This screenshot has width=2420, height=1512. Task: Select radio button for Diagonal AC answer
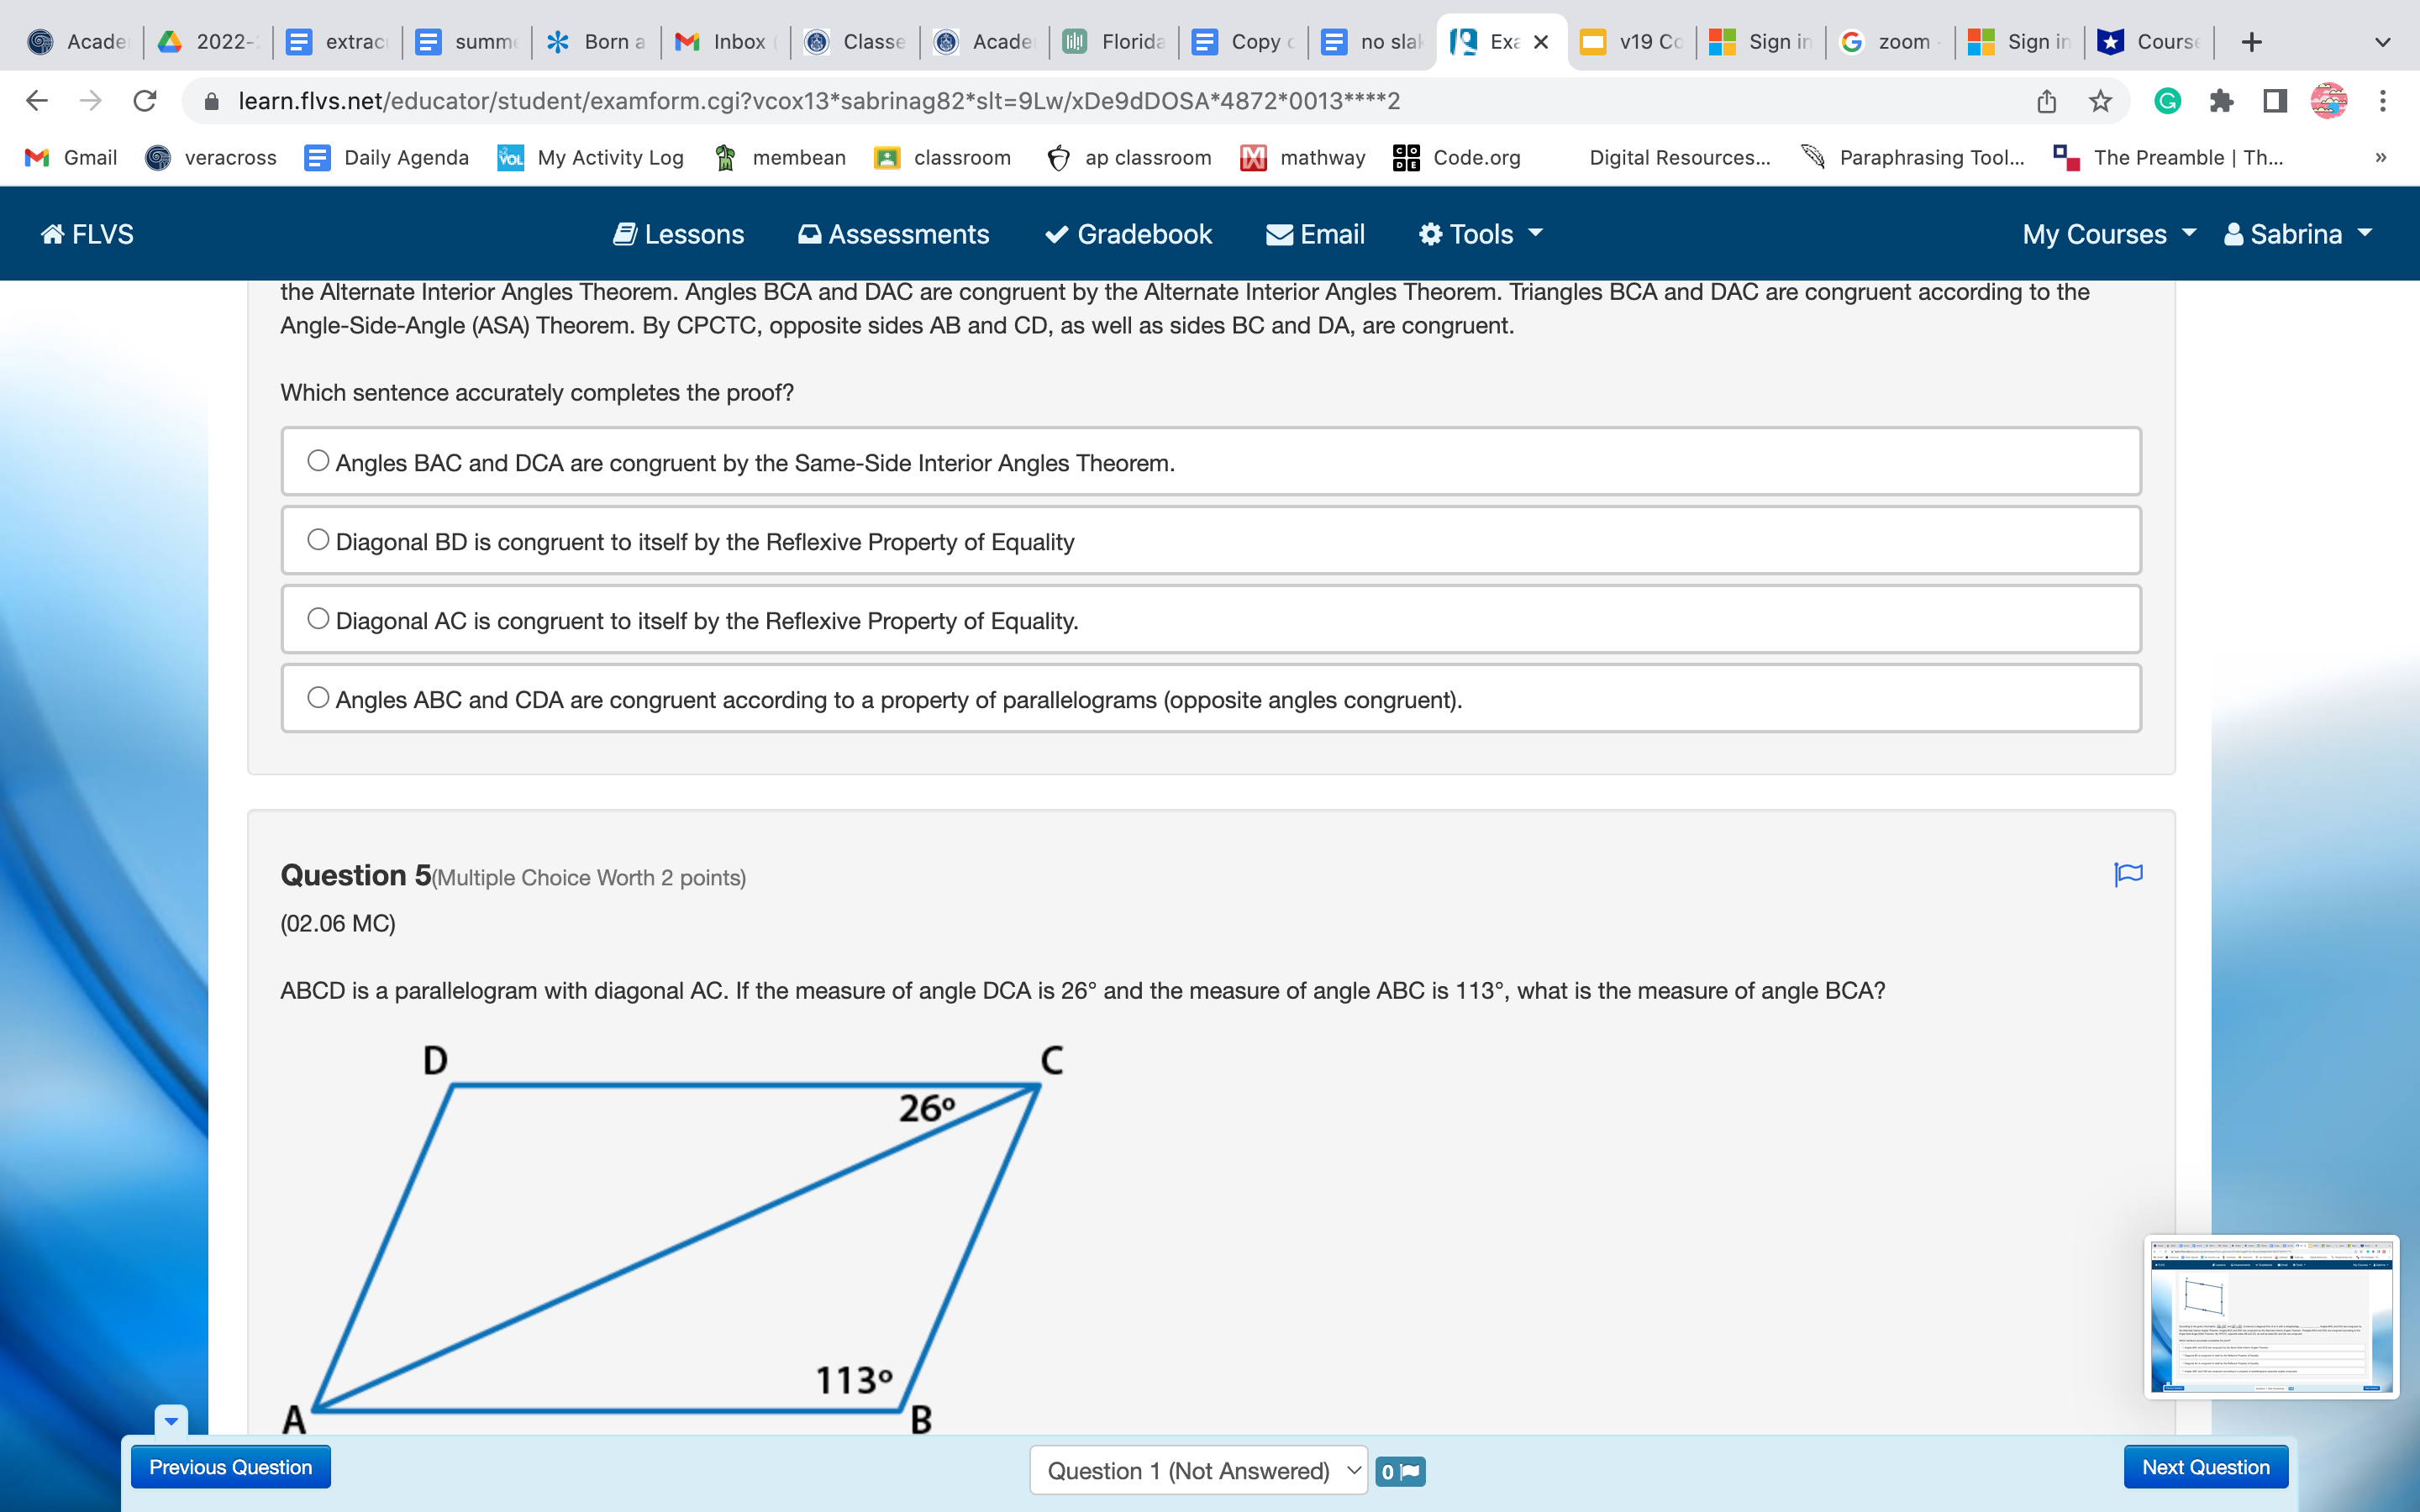(x=317, y=618)
